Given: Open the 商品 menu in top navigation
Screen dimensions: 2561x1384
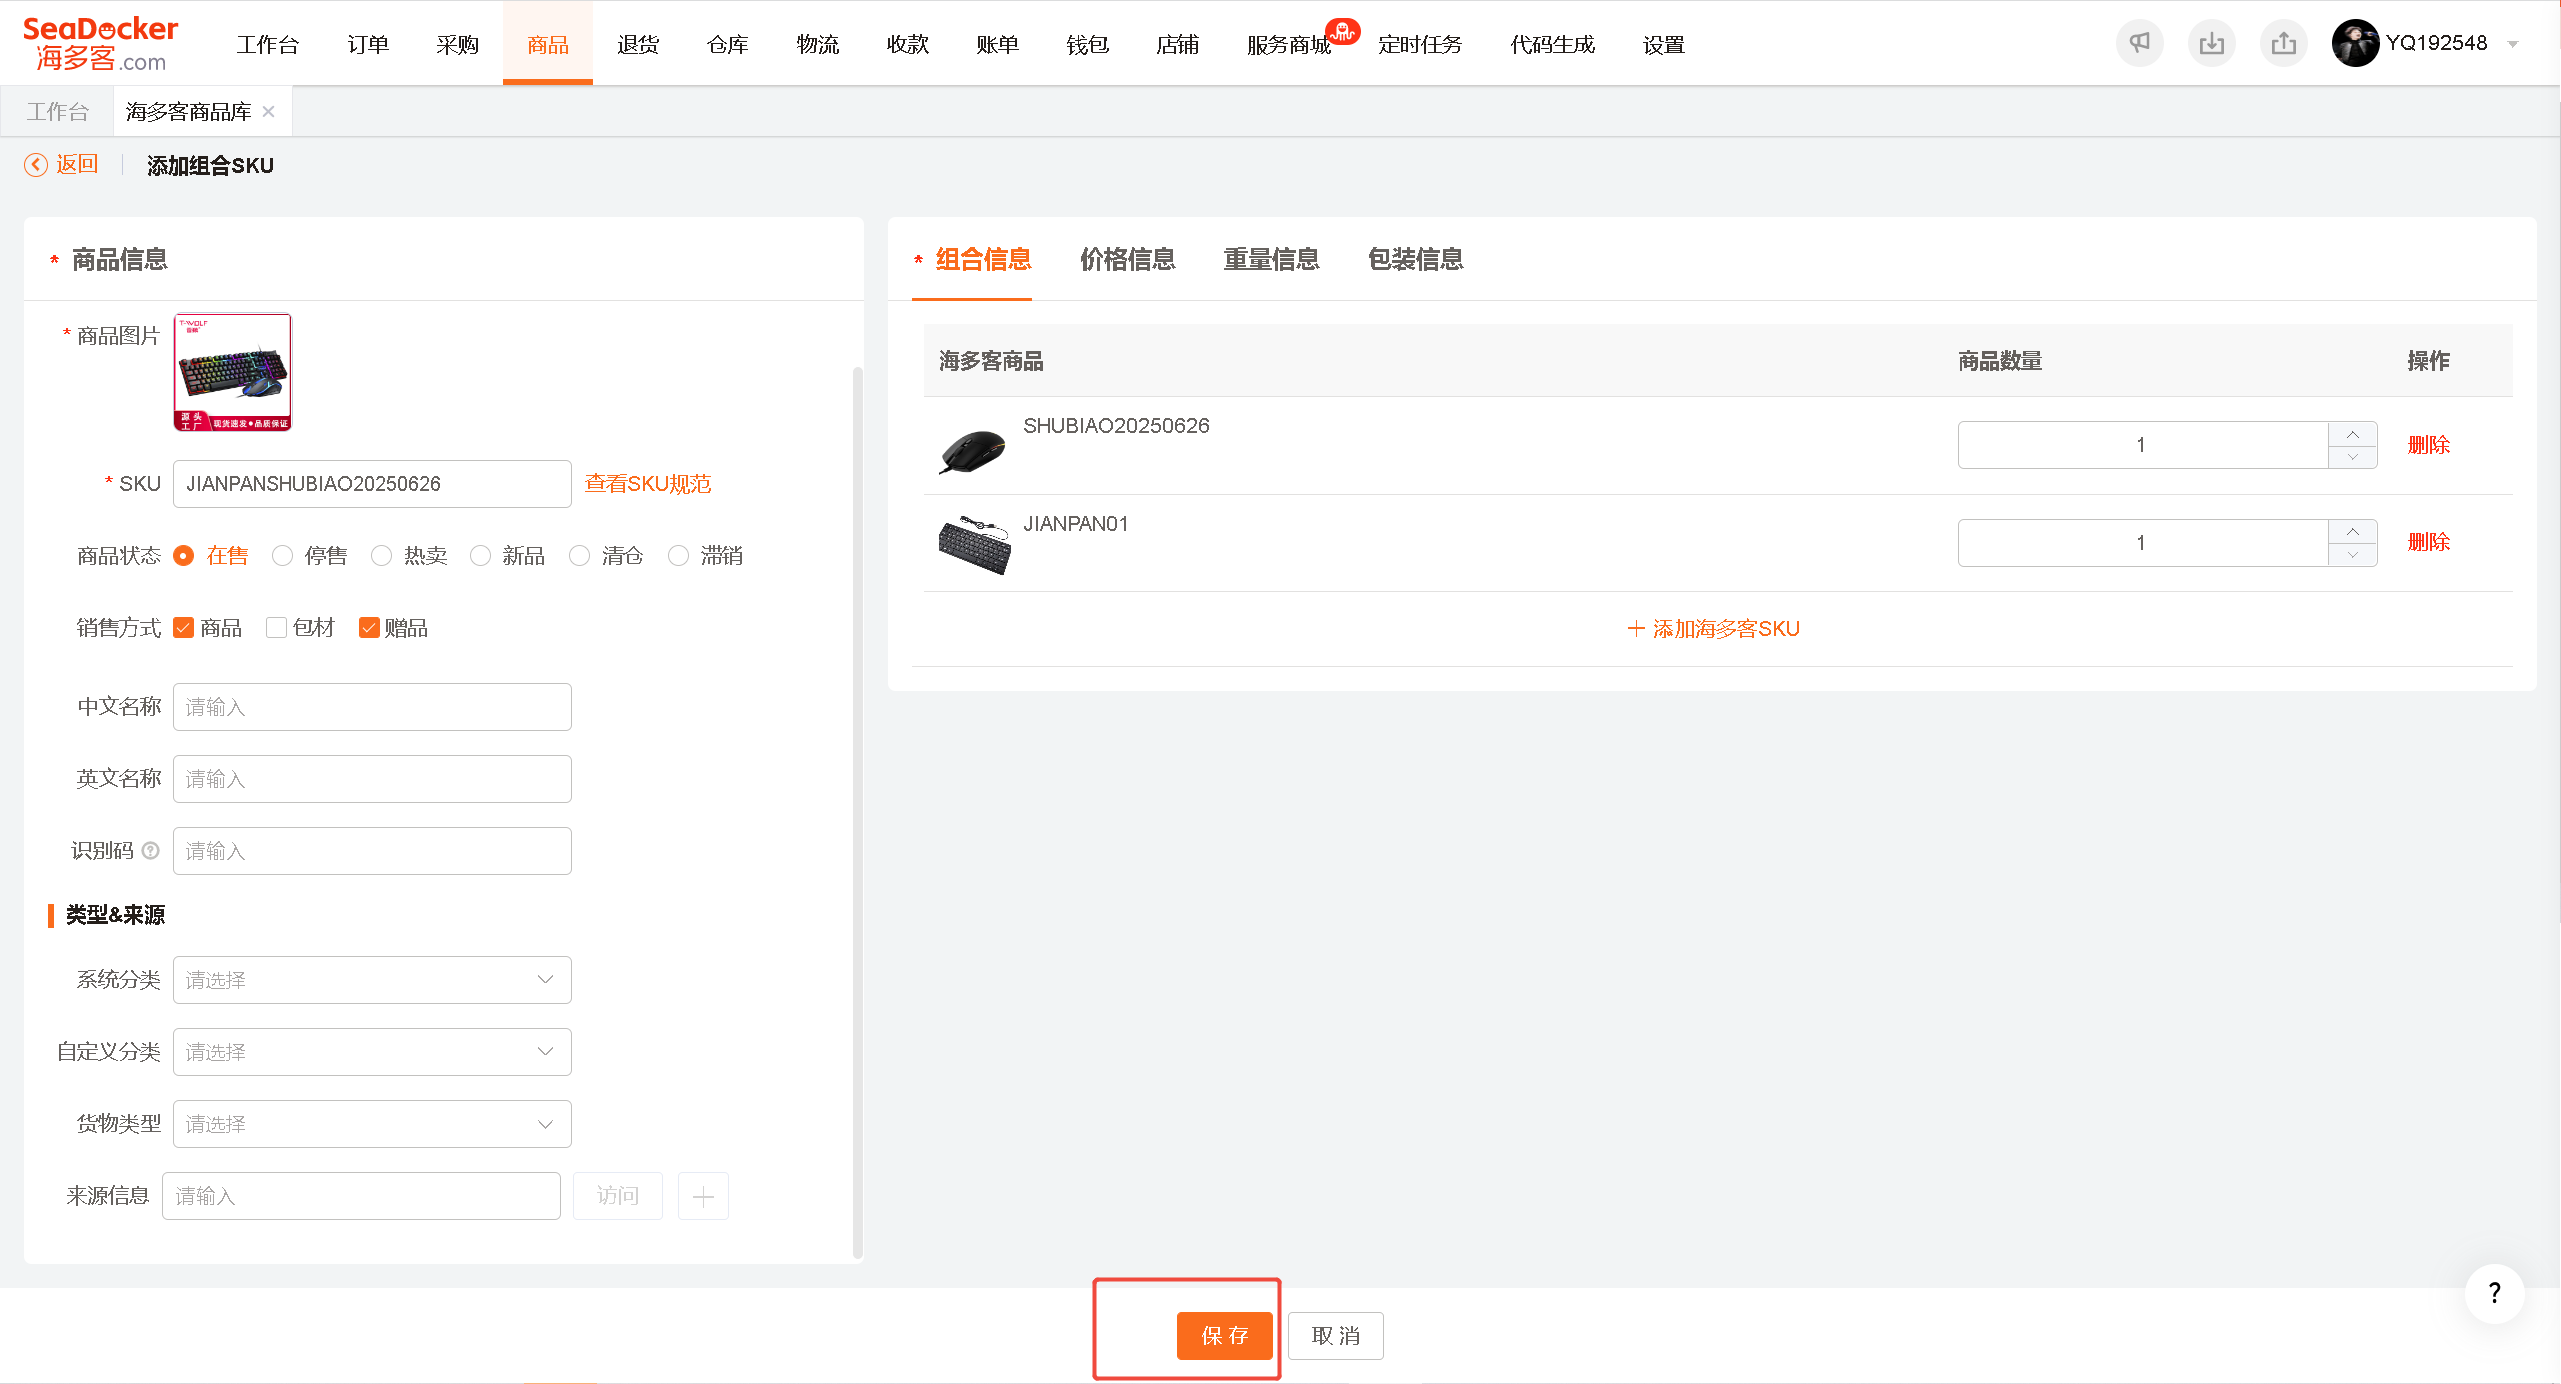Looking at the screenshot, I should [548, 45].
